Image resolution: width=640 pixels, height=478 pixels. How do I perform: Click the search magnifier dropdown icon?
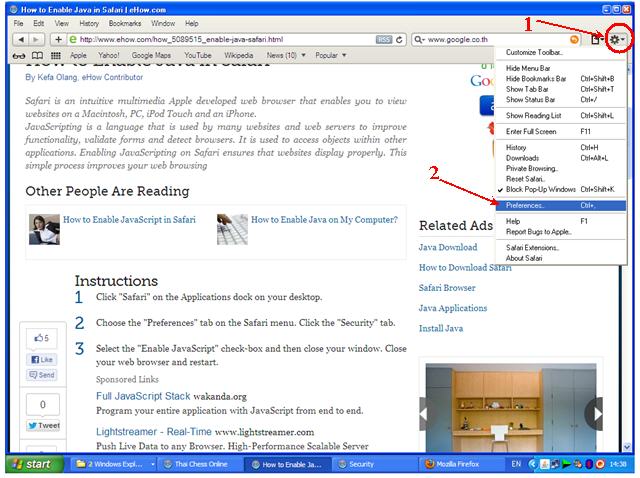point(419,40)
